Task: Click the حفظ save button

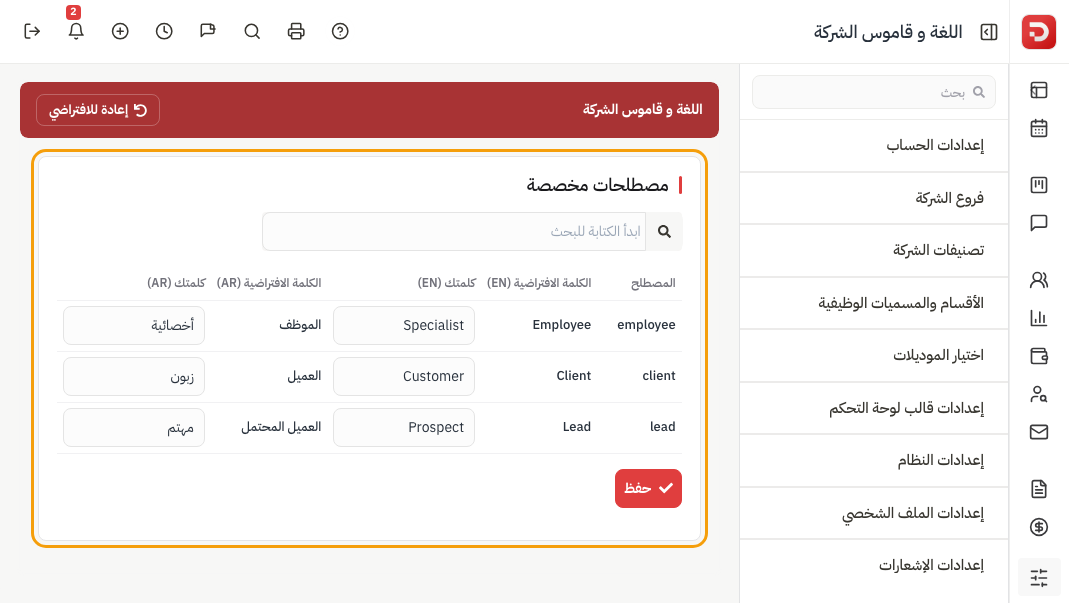Action: tap(648, 488)
